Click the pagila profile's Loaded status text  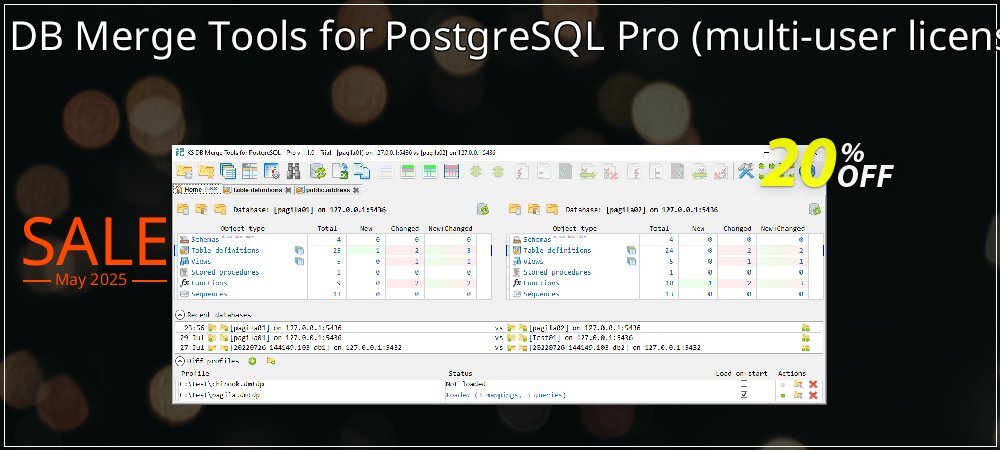(506, 395)
